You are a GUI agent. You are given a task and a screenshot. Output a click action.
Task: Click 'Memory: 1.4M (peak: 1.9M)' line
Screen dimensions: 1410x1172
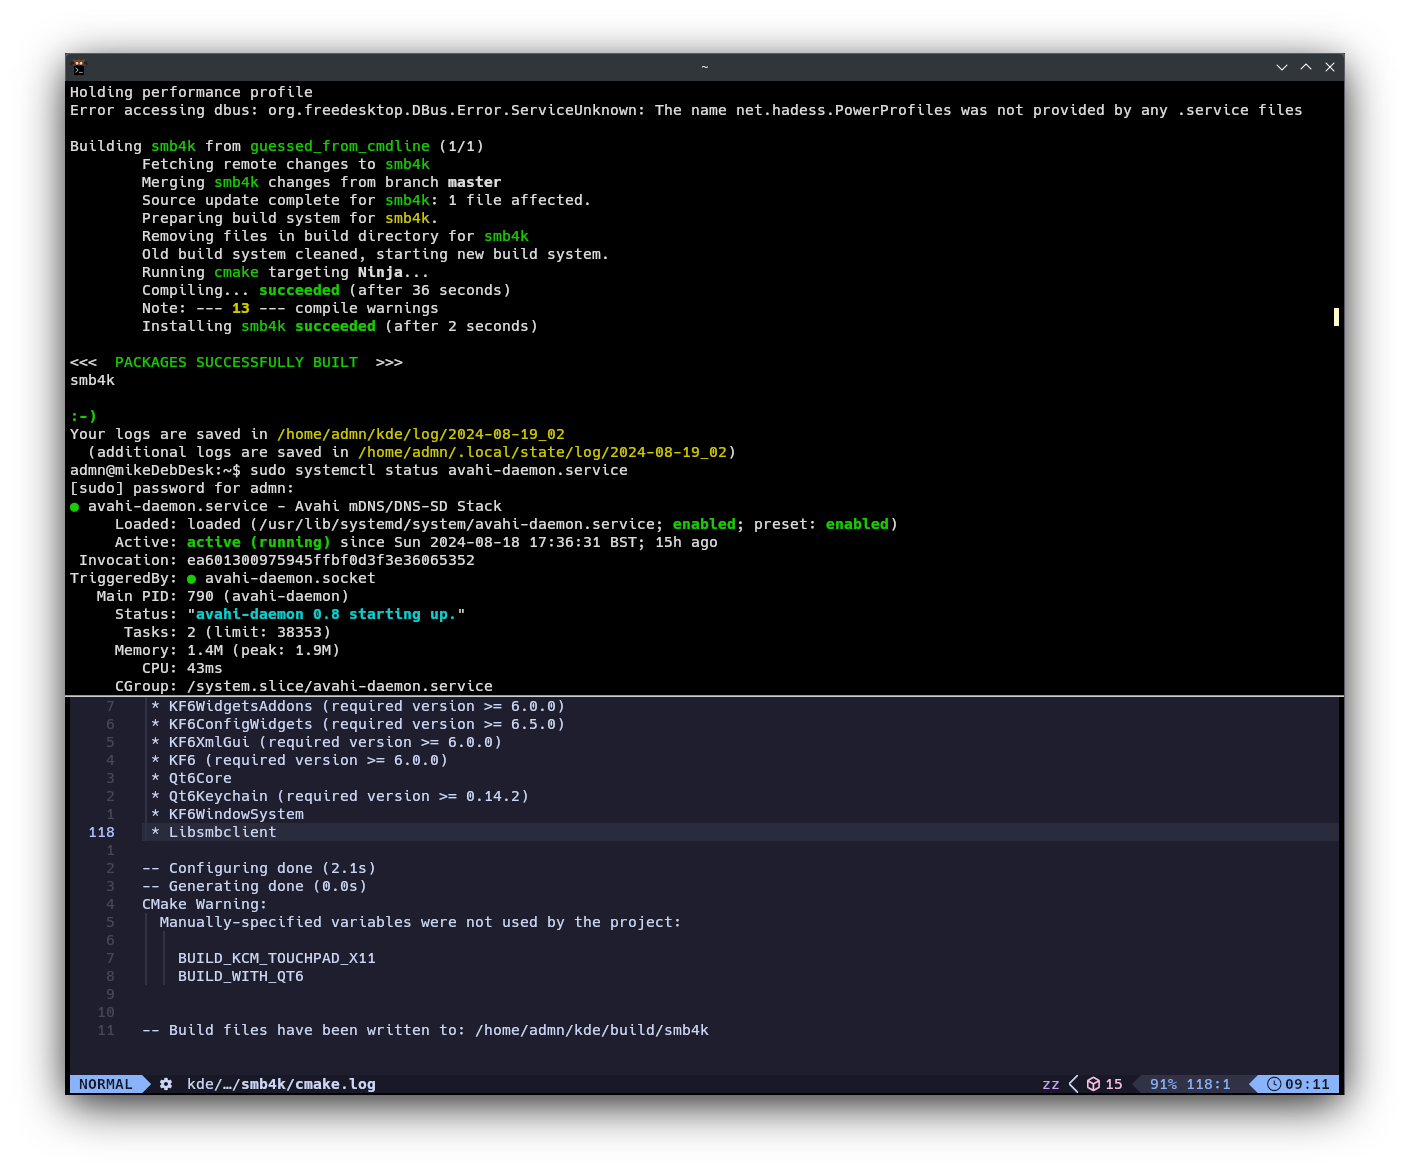[227, 650]
